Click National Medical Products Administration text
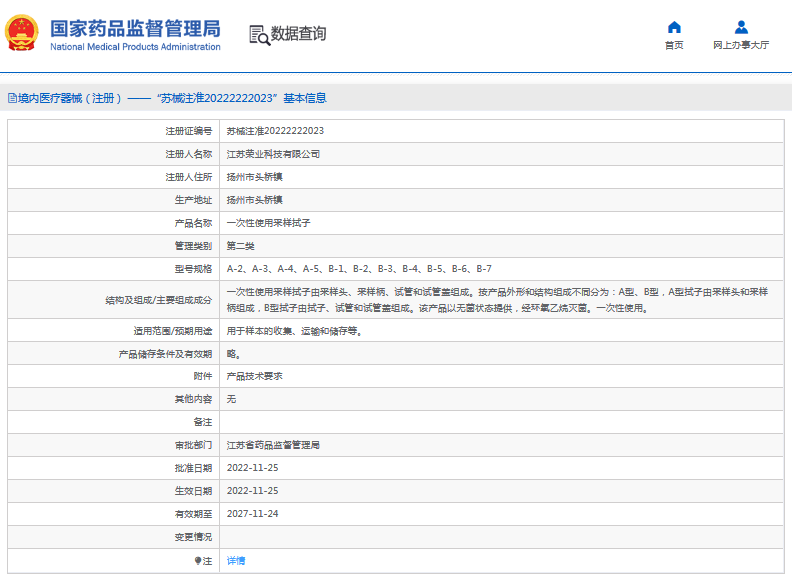792x577 pixels. point(135,47)
